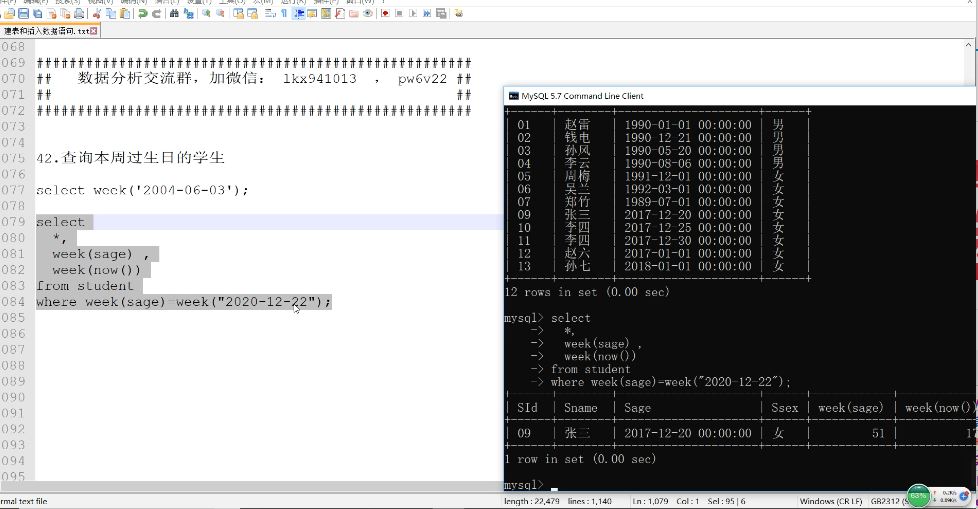
Task: Toggle file monitoring eye icon
Action: point(368,13)
